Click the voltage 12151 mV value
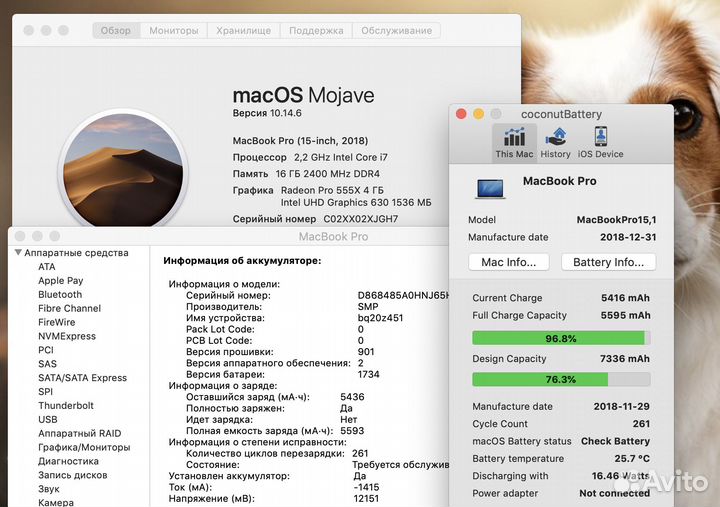The height and width of the screenshot is (507, 720). 366,498
